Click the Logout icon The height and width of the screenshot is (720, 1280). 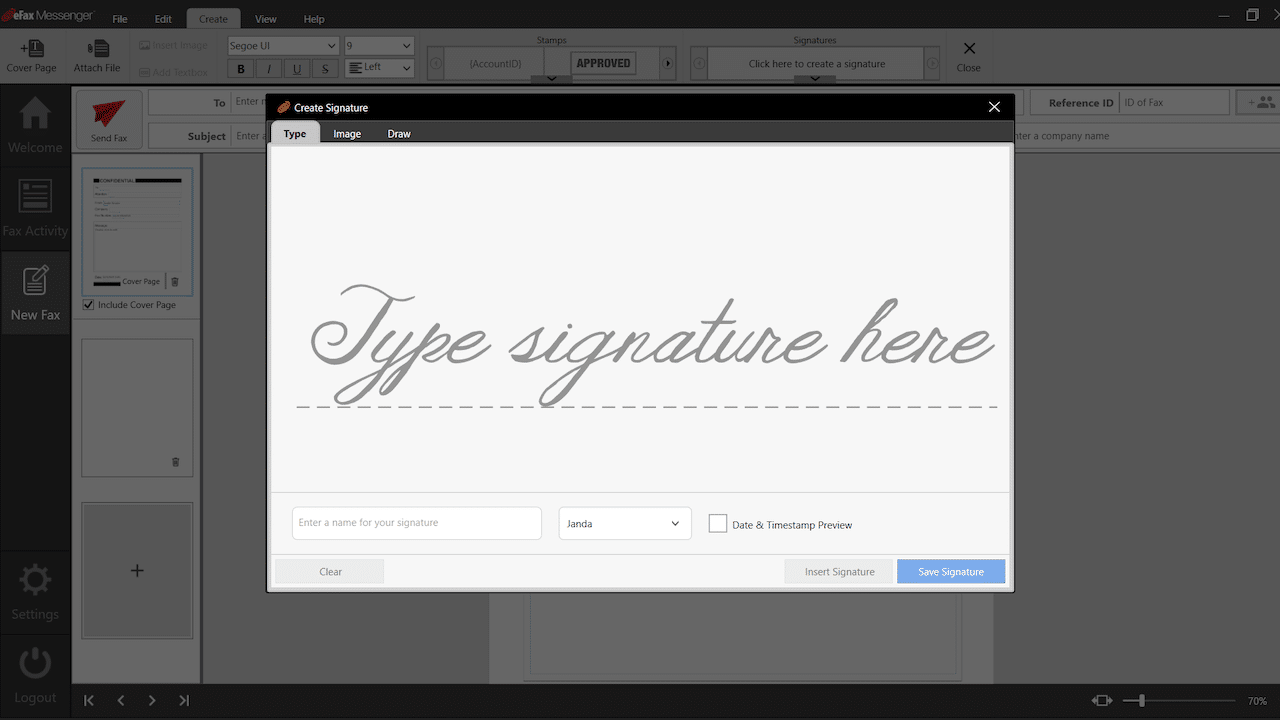(x=35, y=662)
